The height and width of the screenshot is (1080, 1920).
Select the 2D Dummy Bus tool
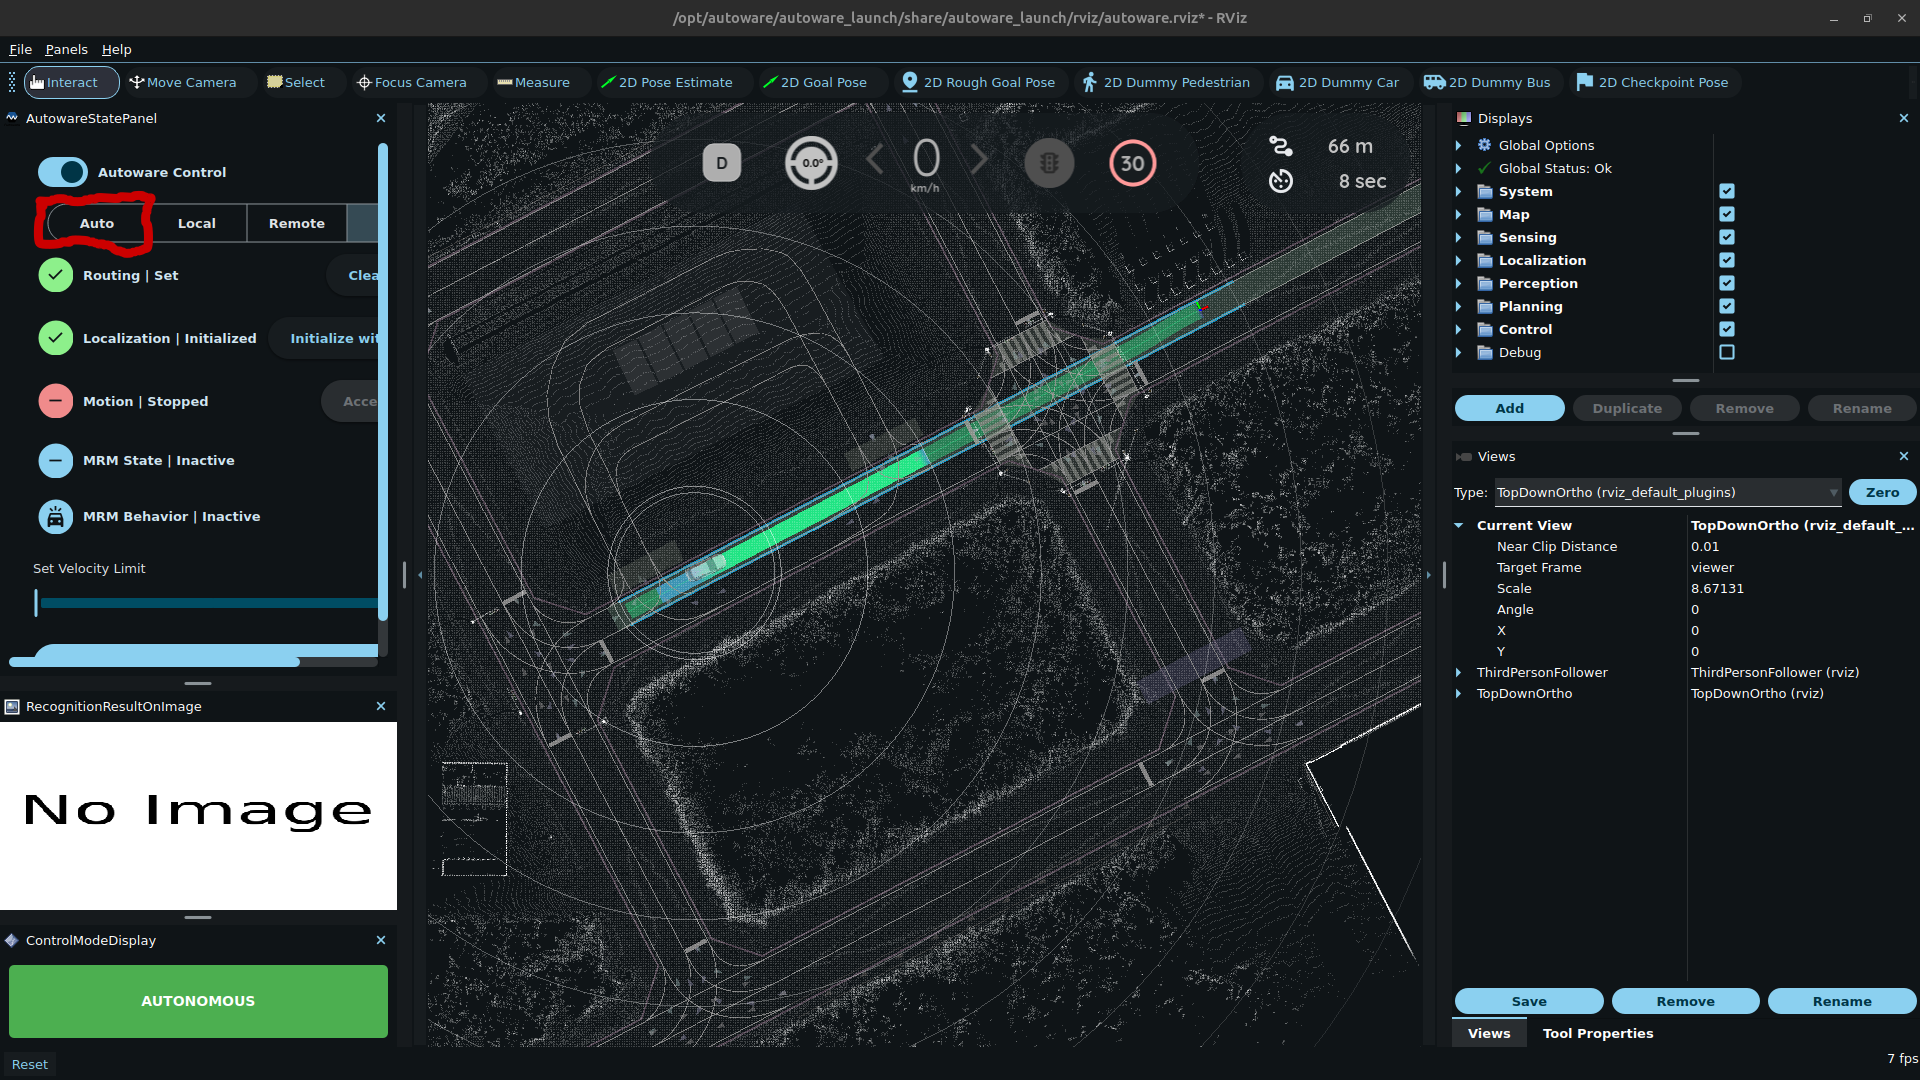tap(1487, 82)
